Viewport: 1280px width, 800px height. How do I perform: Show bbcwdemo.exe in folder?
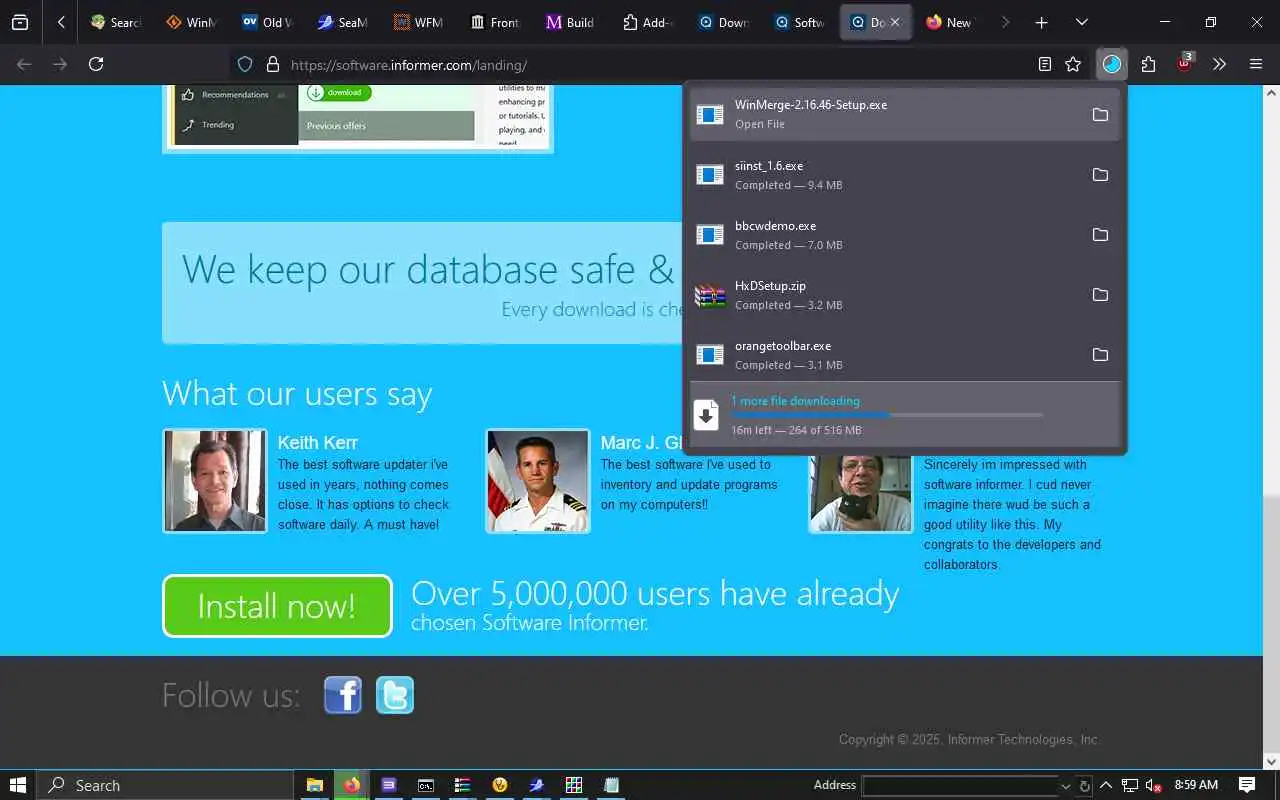[x=1100, y=234]
